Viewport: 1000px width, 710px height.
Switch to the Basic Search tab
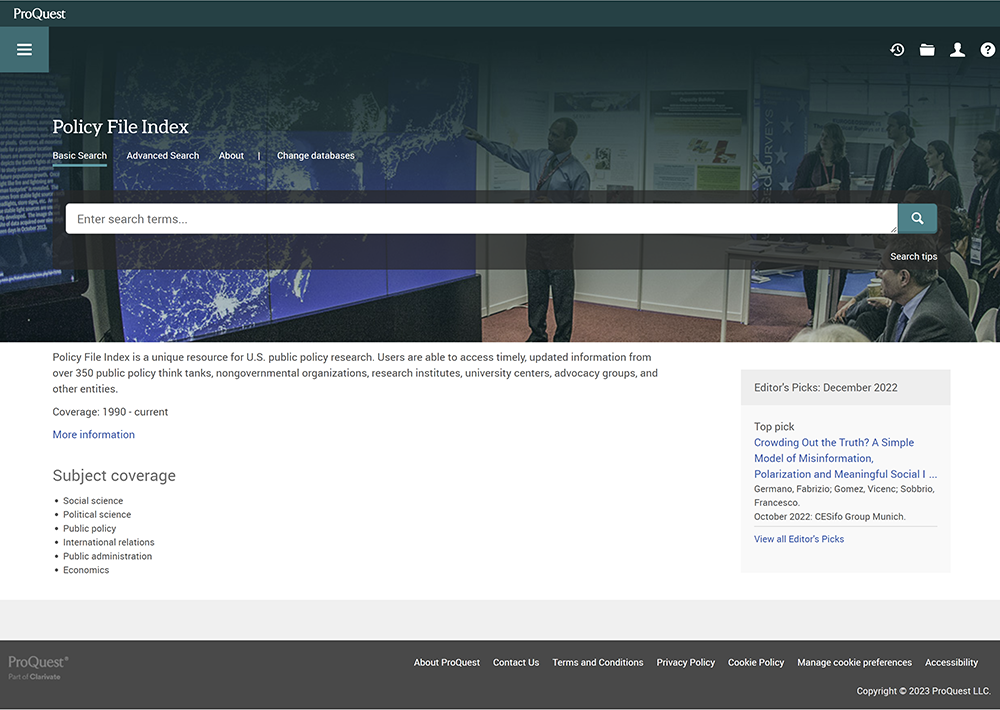pos(79,156)
